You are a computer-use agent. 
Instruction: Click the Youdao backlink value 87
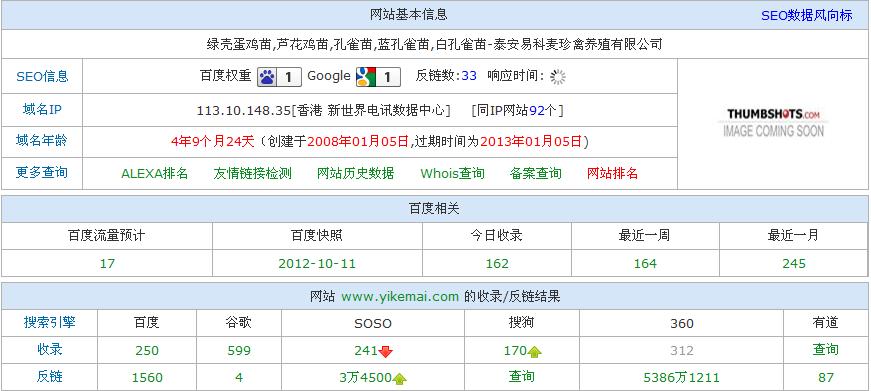click(826, 378)
